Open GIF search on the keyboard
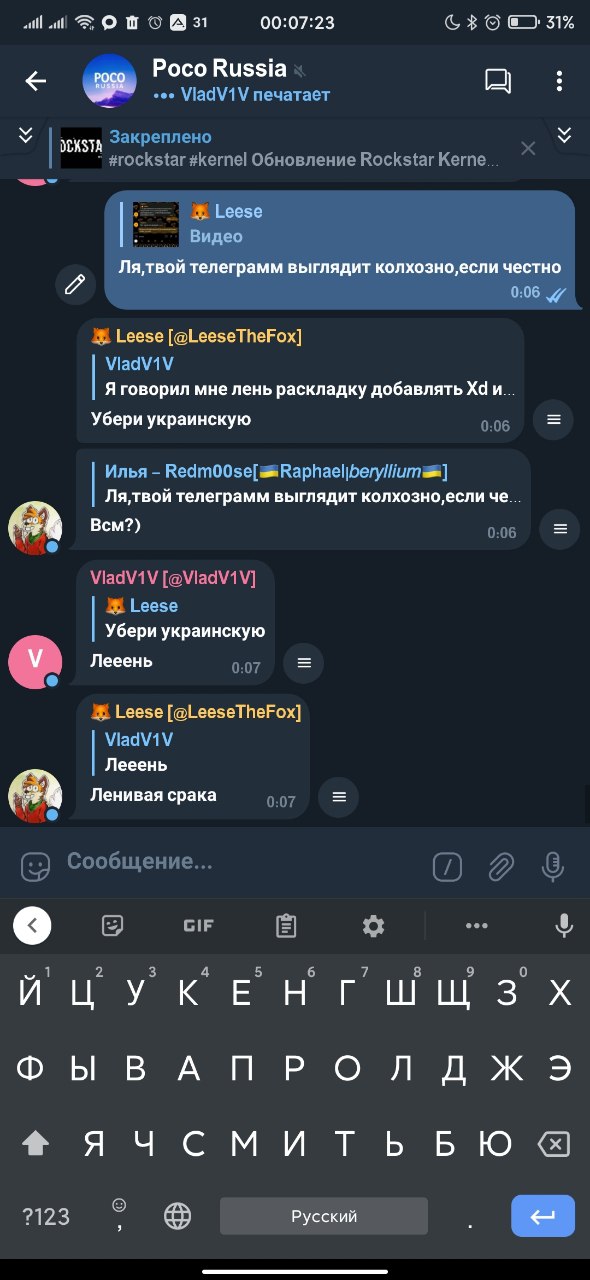 (x=198, y=926)
